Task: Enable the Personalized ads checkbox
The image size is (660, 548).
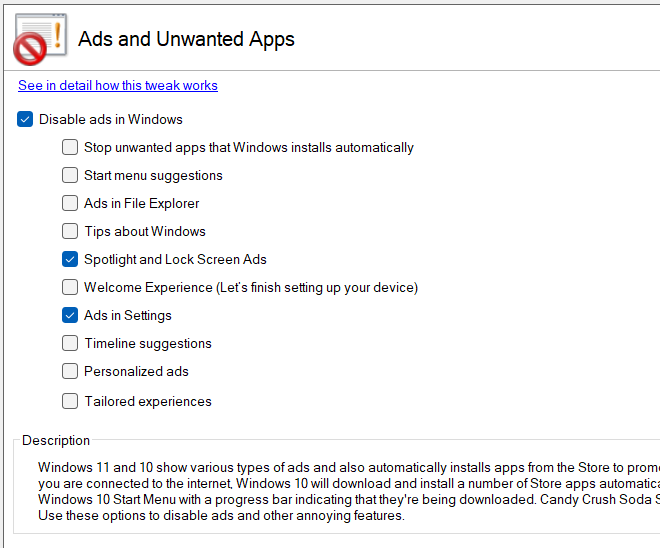Action: point(70,372)
